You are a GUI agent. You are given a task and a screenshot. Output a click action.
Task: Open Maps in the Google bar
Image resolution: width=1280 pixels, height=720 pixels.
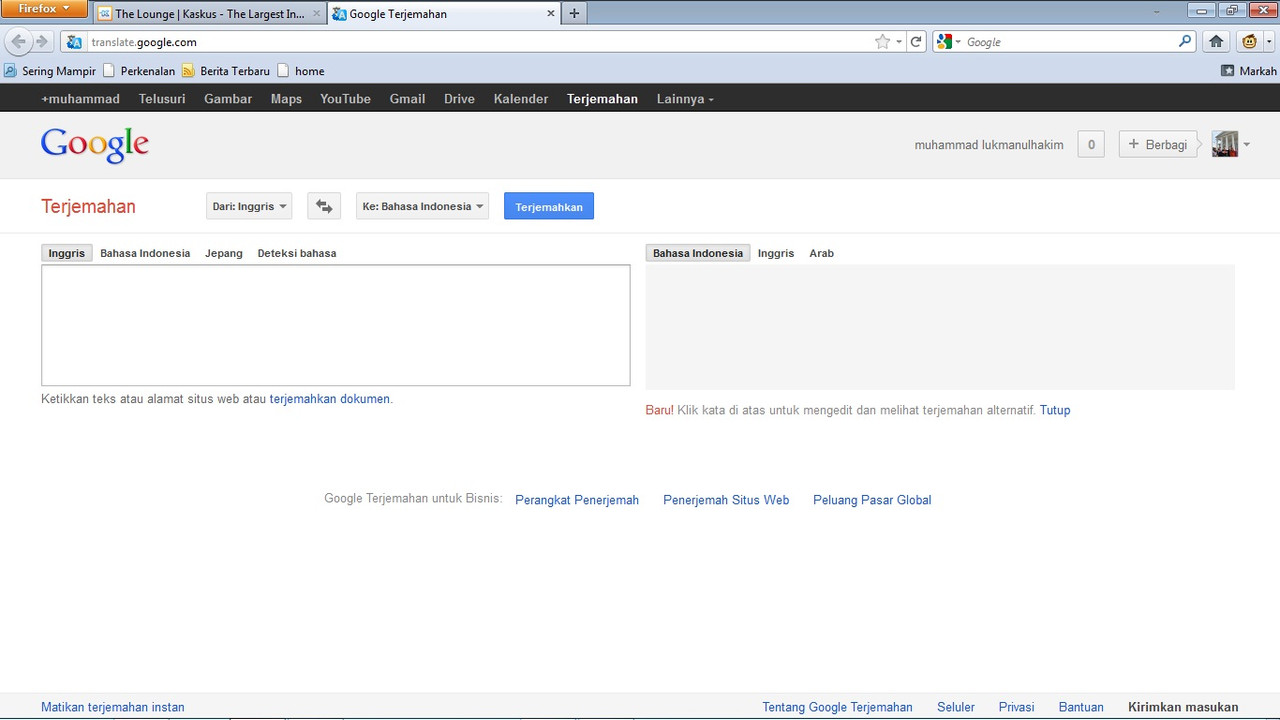[286, 99]
